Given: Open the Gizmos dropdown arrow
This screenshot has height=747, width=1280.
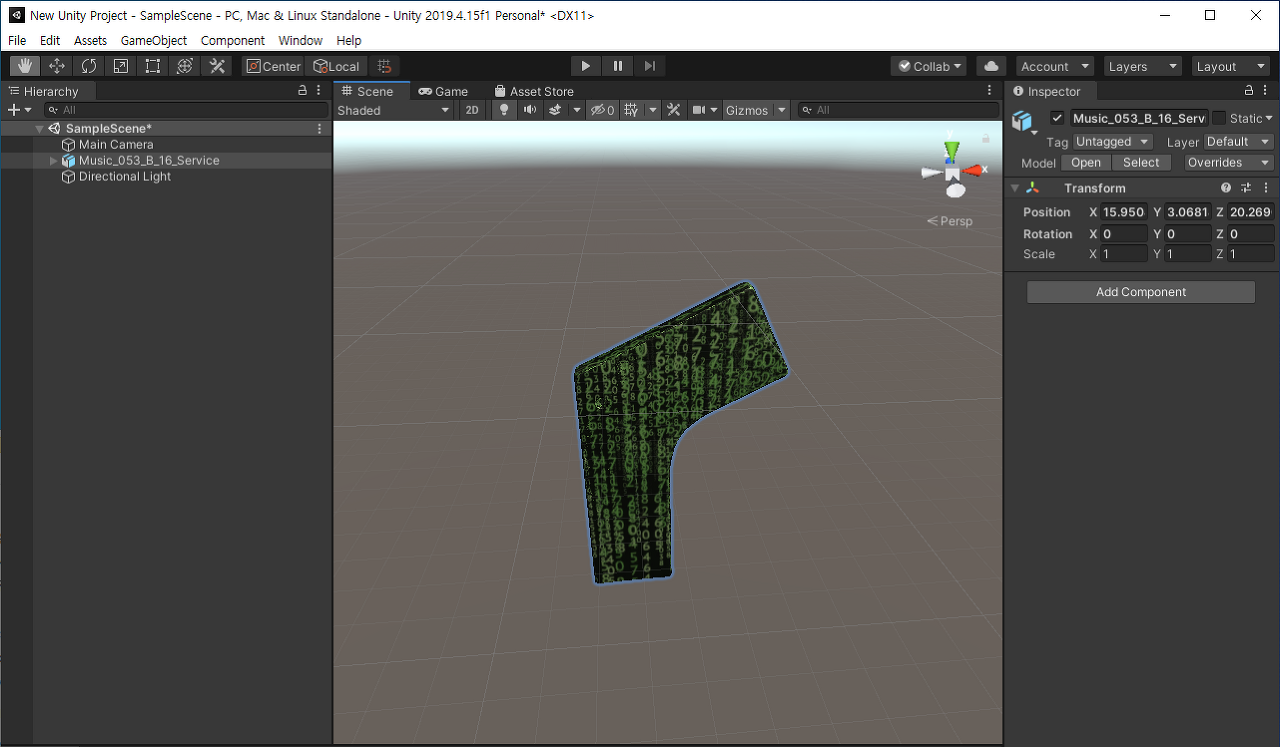Looking at the screenshot, I should tap(781, 110).
